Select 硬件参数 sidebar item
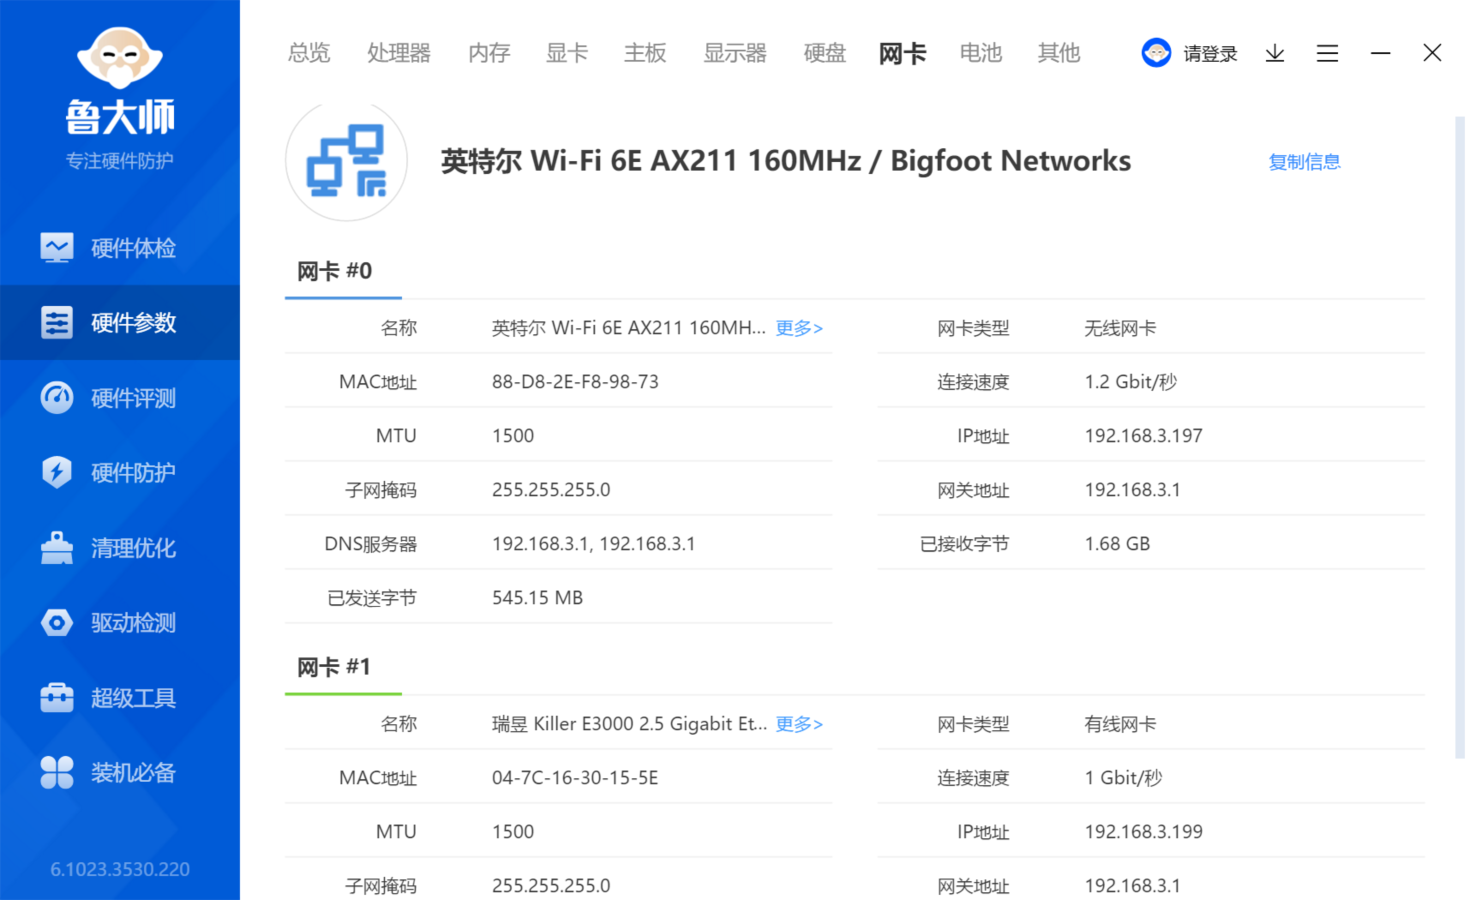The height and width of the screenshot is (900, 1469). (x=120, y=322)
